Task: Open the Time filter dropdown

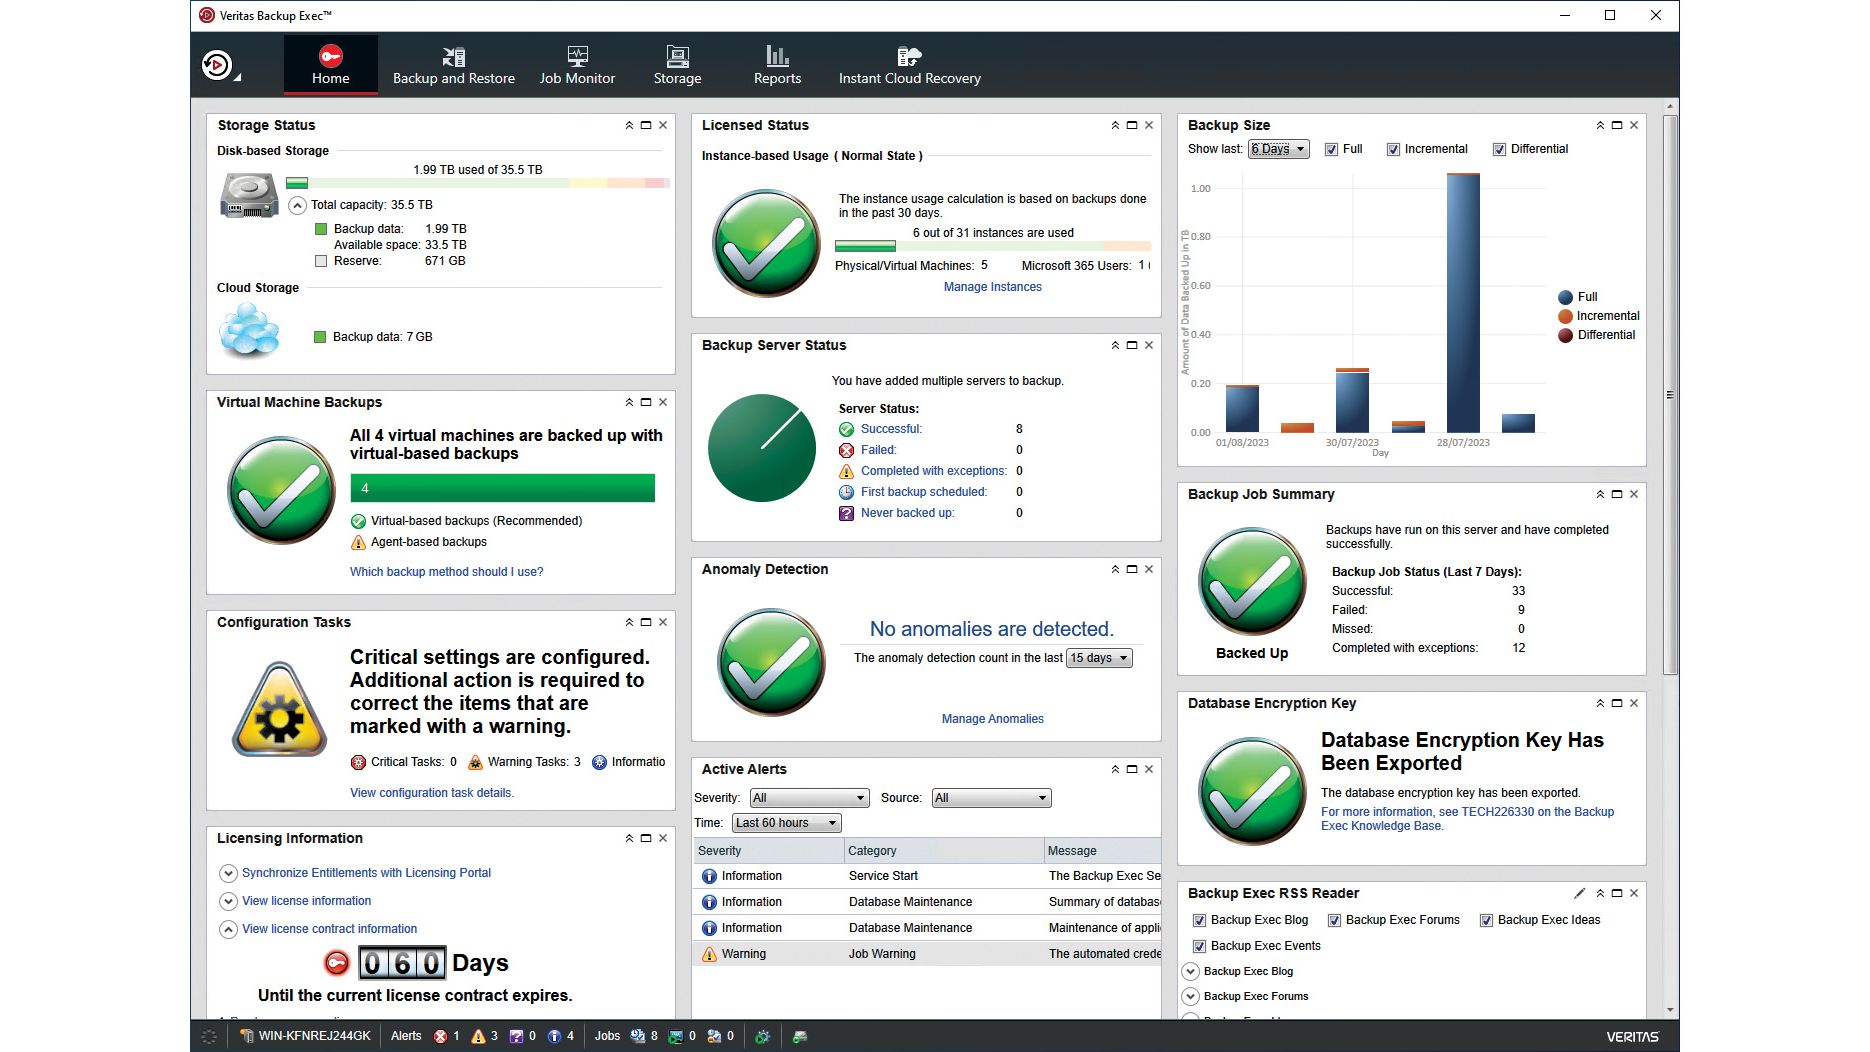Action: [x=786, y=823]
